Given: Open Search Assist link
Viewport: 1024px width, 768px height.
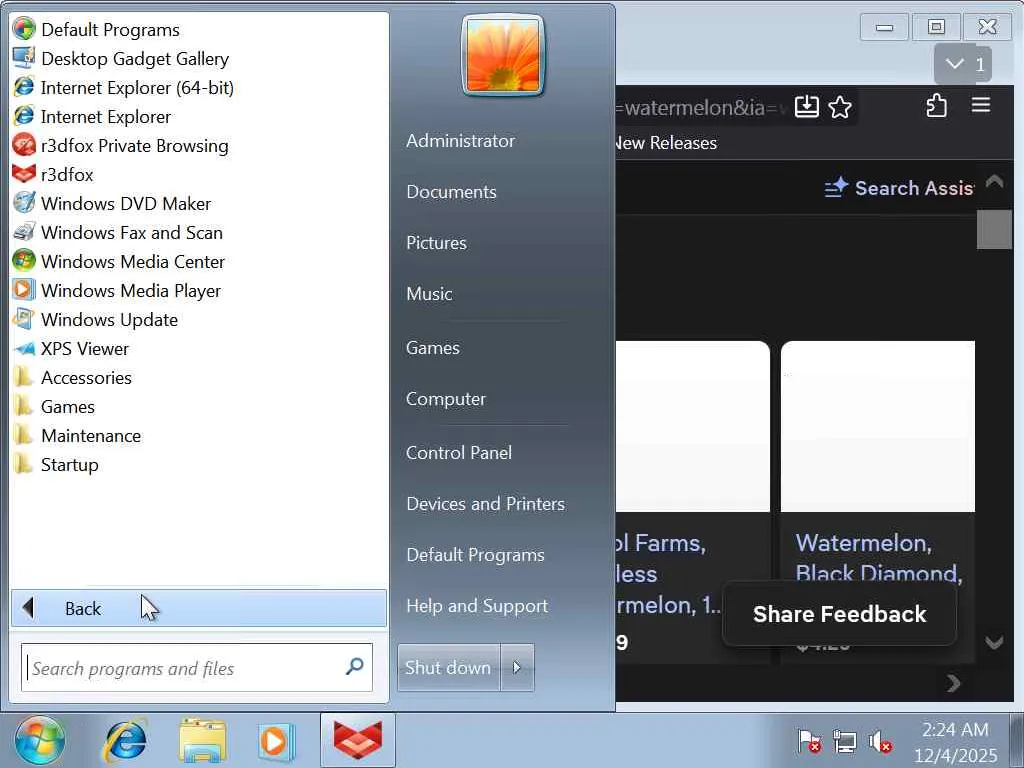Looking at the screenshot, I should click(x=899, y=188).
